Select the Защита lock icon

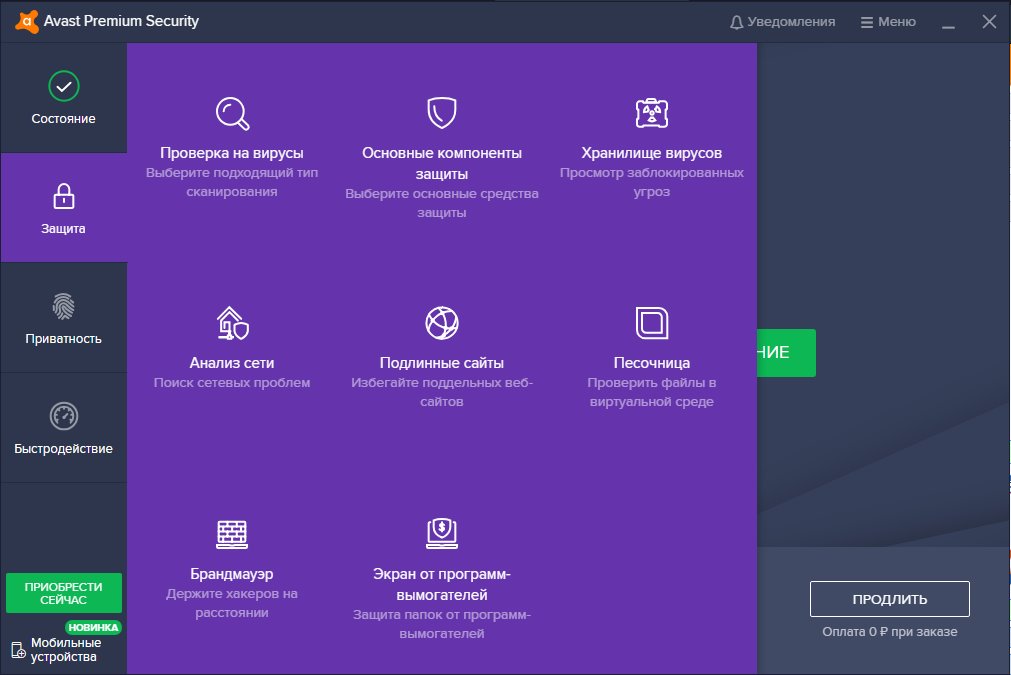coord(64,196)
